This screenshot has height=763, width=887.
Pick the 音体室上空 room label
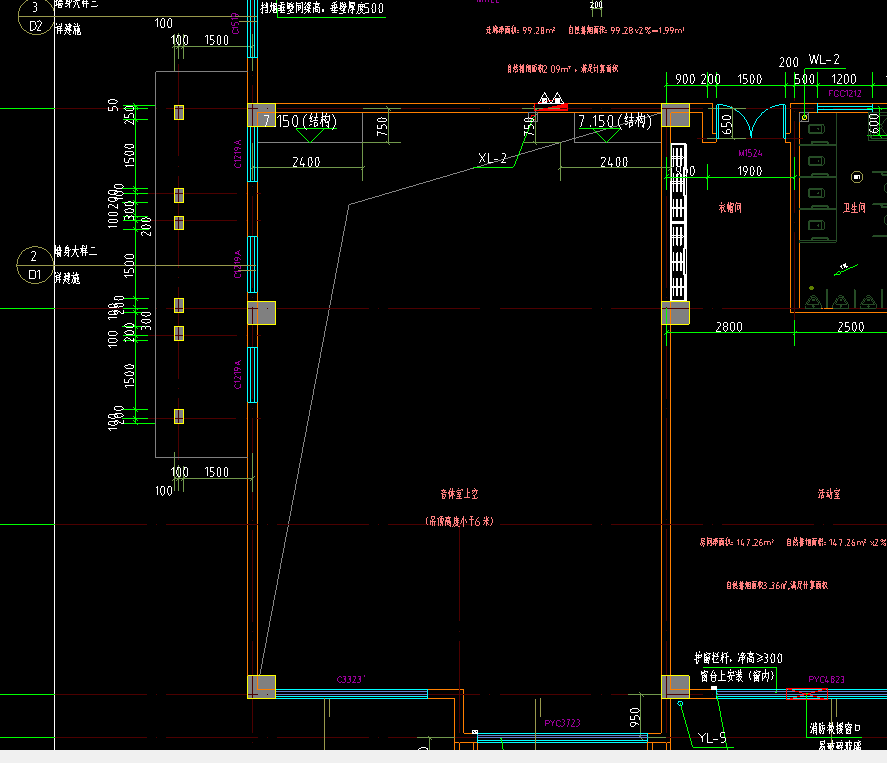point(459,494)
